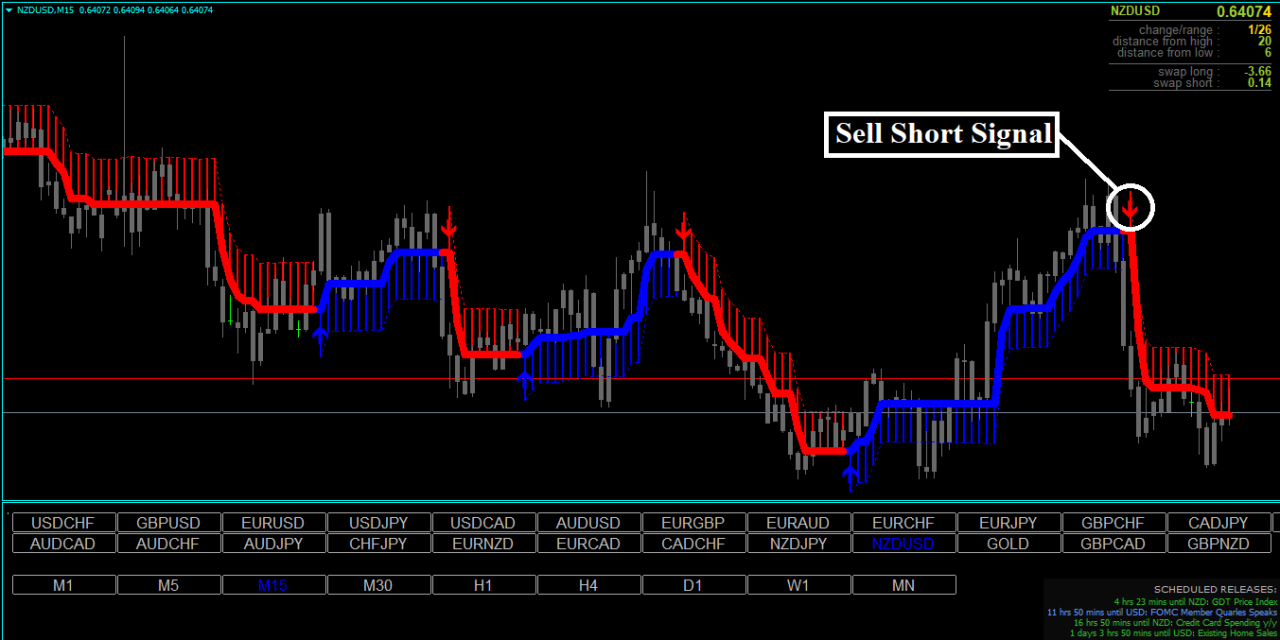Select the EURCHF button
Screen dimensions: 1280x640
point(904,523)
